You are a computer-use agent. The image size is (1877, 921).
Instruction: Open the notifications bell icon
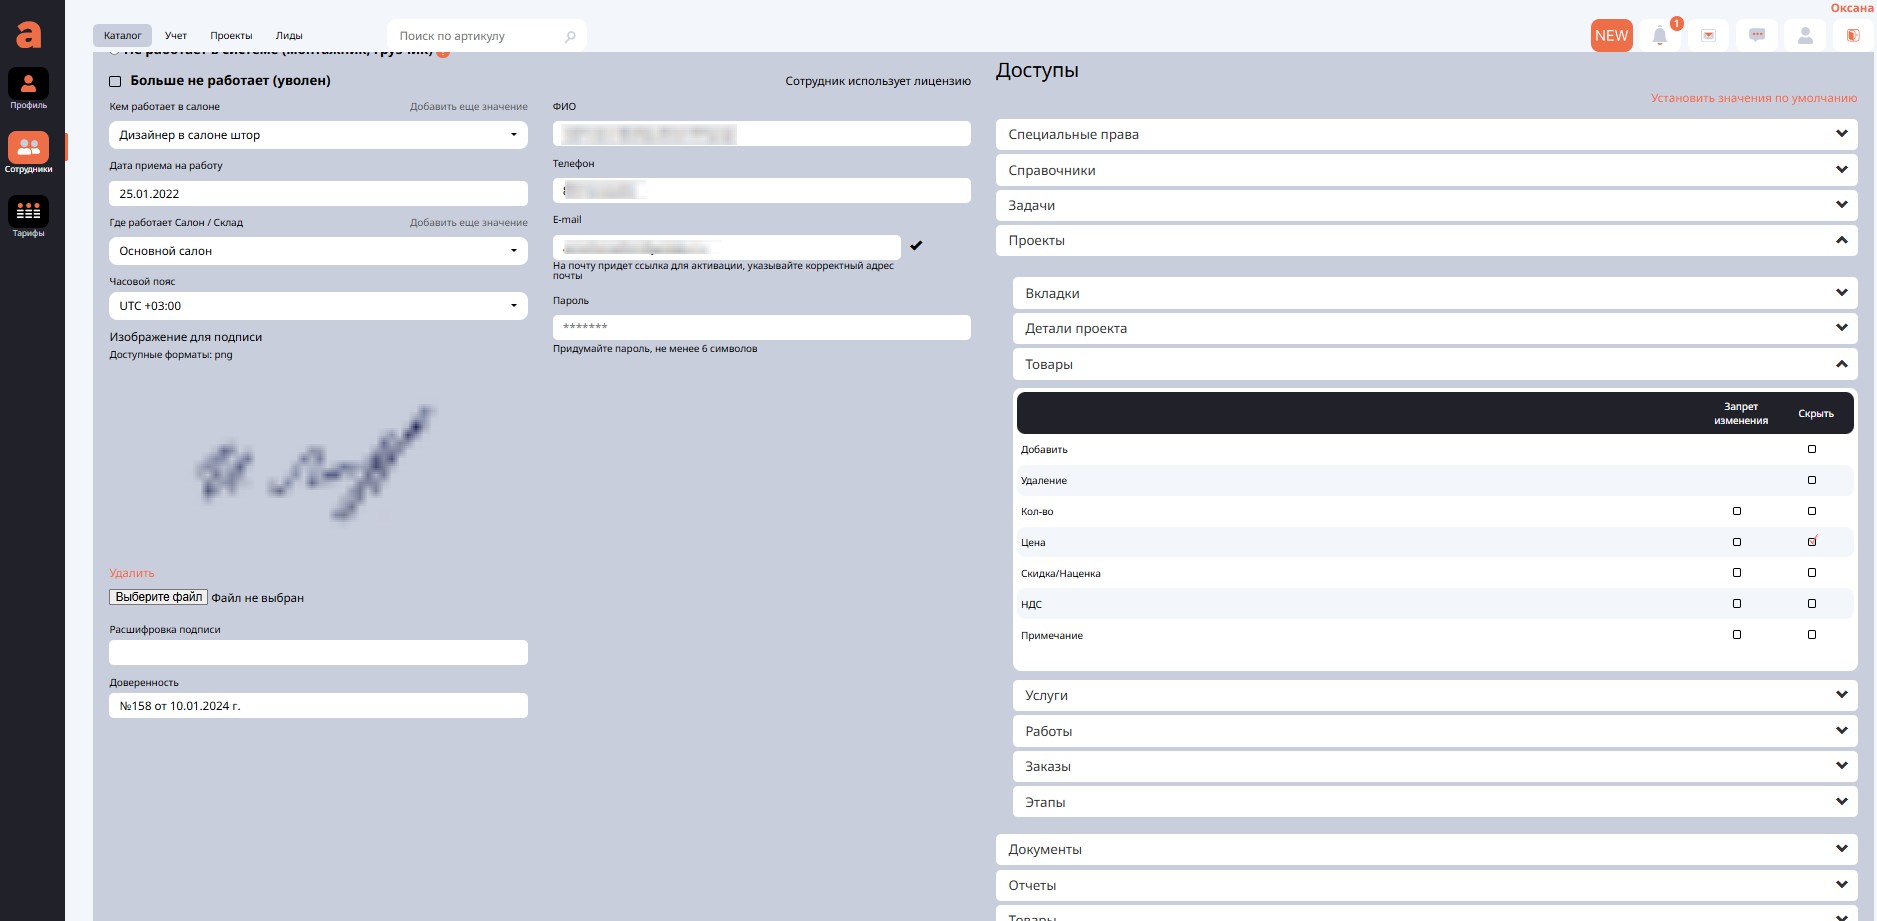(x=1659, y=36)
